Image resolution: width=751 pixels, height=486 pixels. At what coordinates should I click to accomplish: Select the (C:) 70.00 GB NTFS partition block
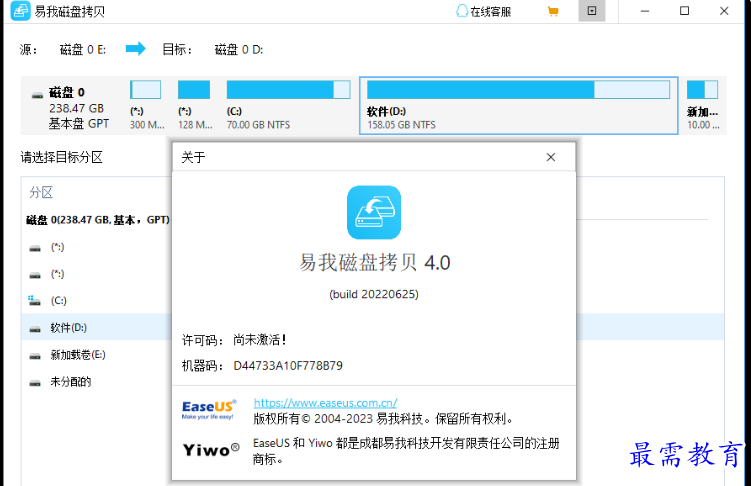tap(288, 105)
